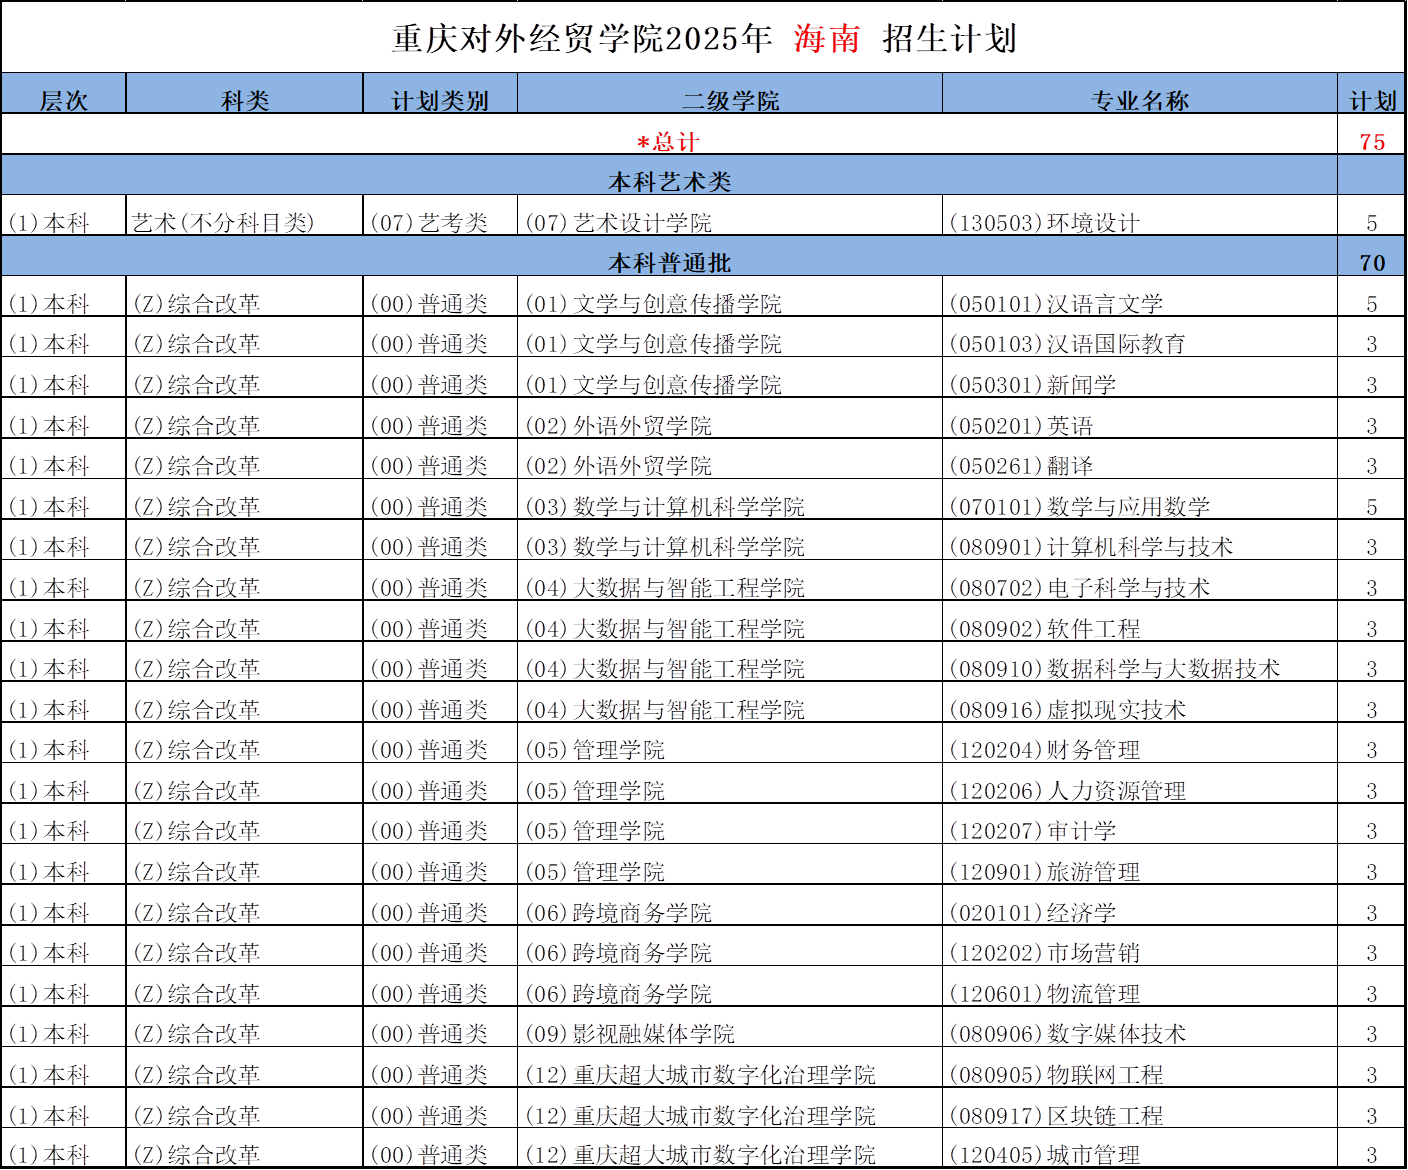Click the (050101)汉语言文学 major cell
This screenshot has width=1408, height=1170.
coord(1055,304)
